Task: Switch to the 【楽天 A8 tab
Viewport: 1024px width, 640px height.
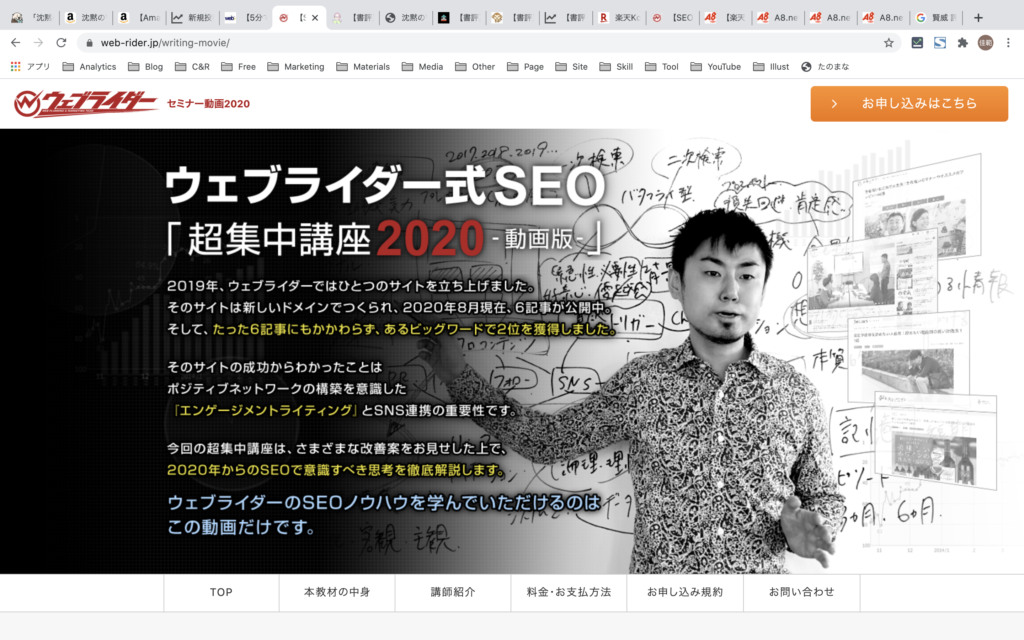Action: (x=725, y=18)
